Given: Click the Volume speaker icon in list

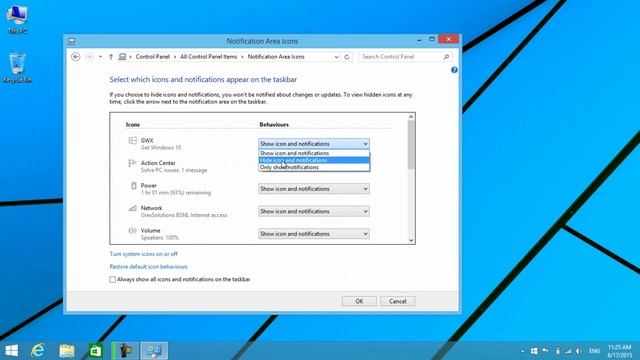Looking at the screenshot, I should pyautogui.click(x=132, y=231).
